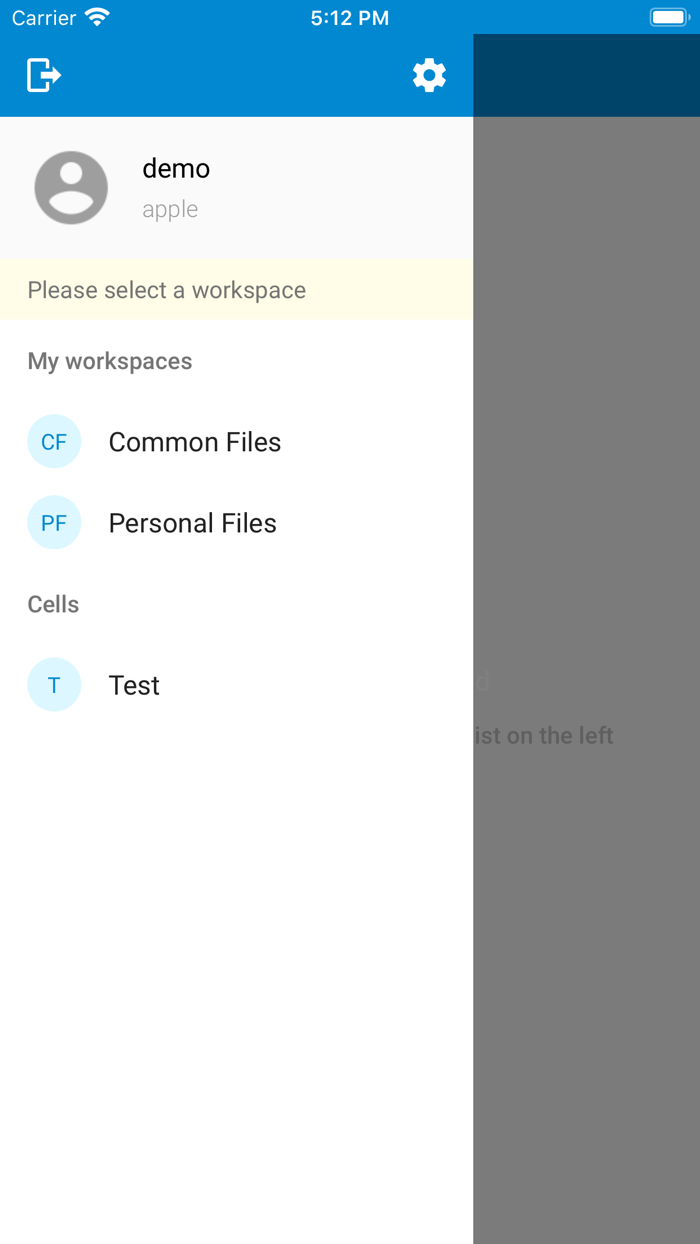Select the Test cell
The image size is (700, 1244).
click(133, 684)
